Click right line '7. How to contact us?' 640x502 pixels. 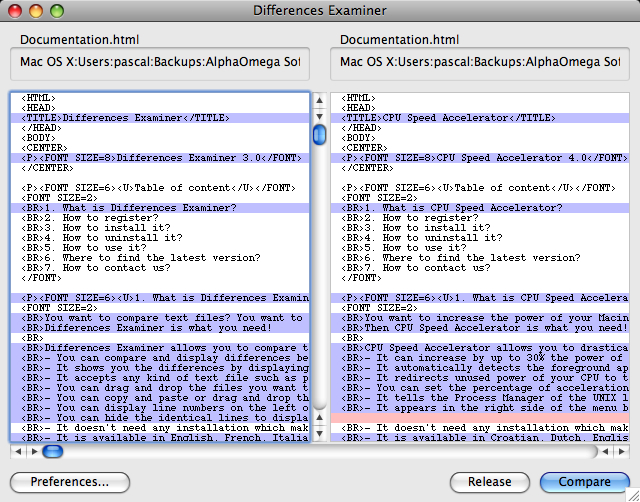tap(480, 268)
